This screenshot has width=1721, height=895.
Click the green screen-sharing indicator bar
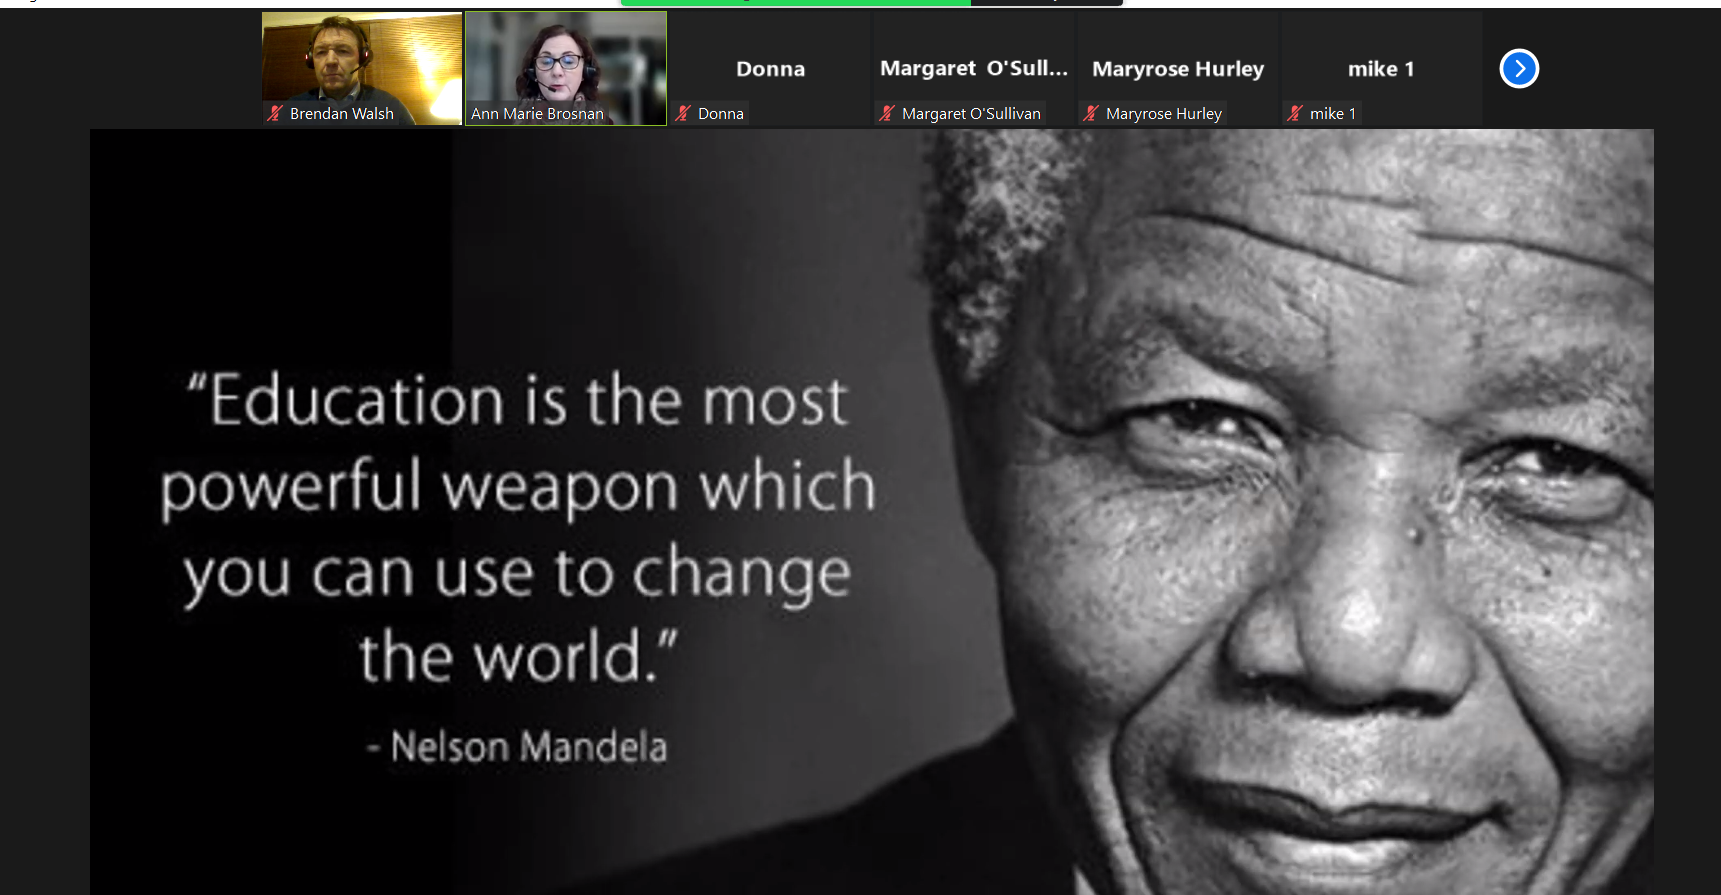(796, 3)
